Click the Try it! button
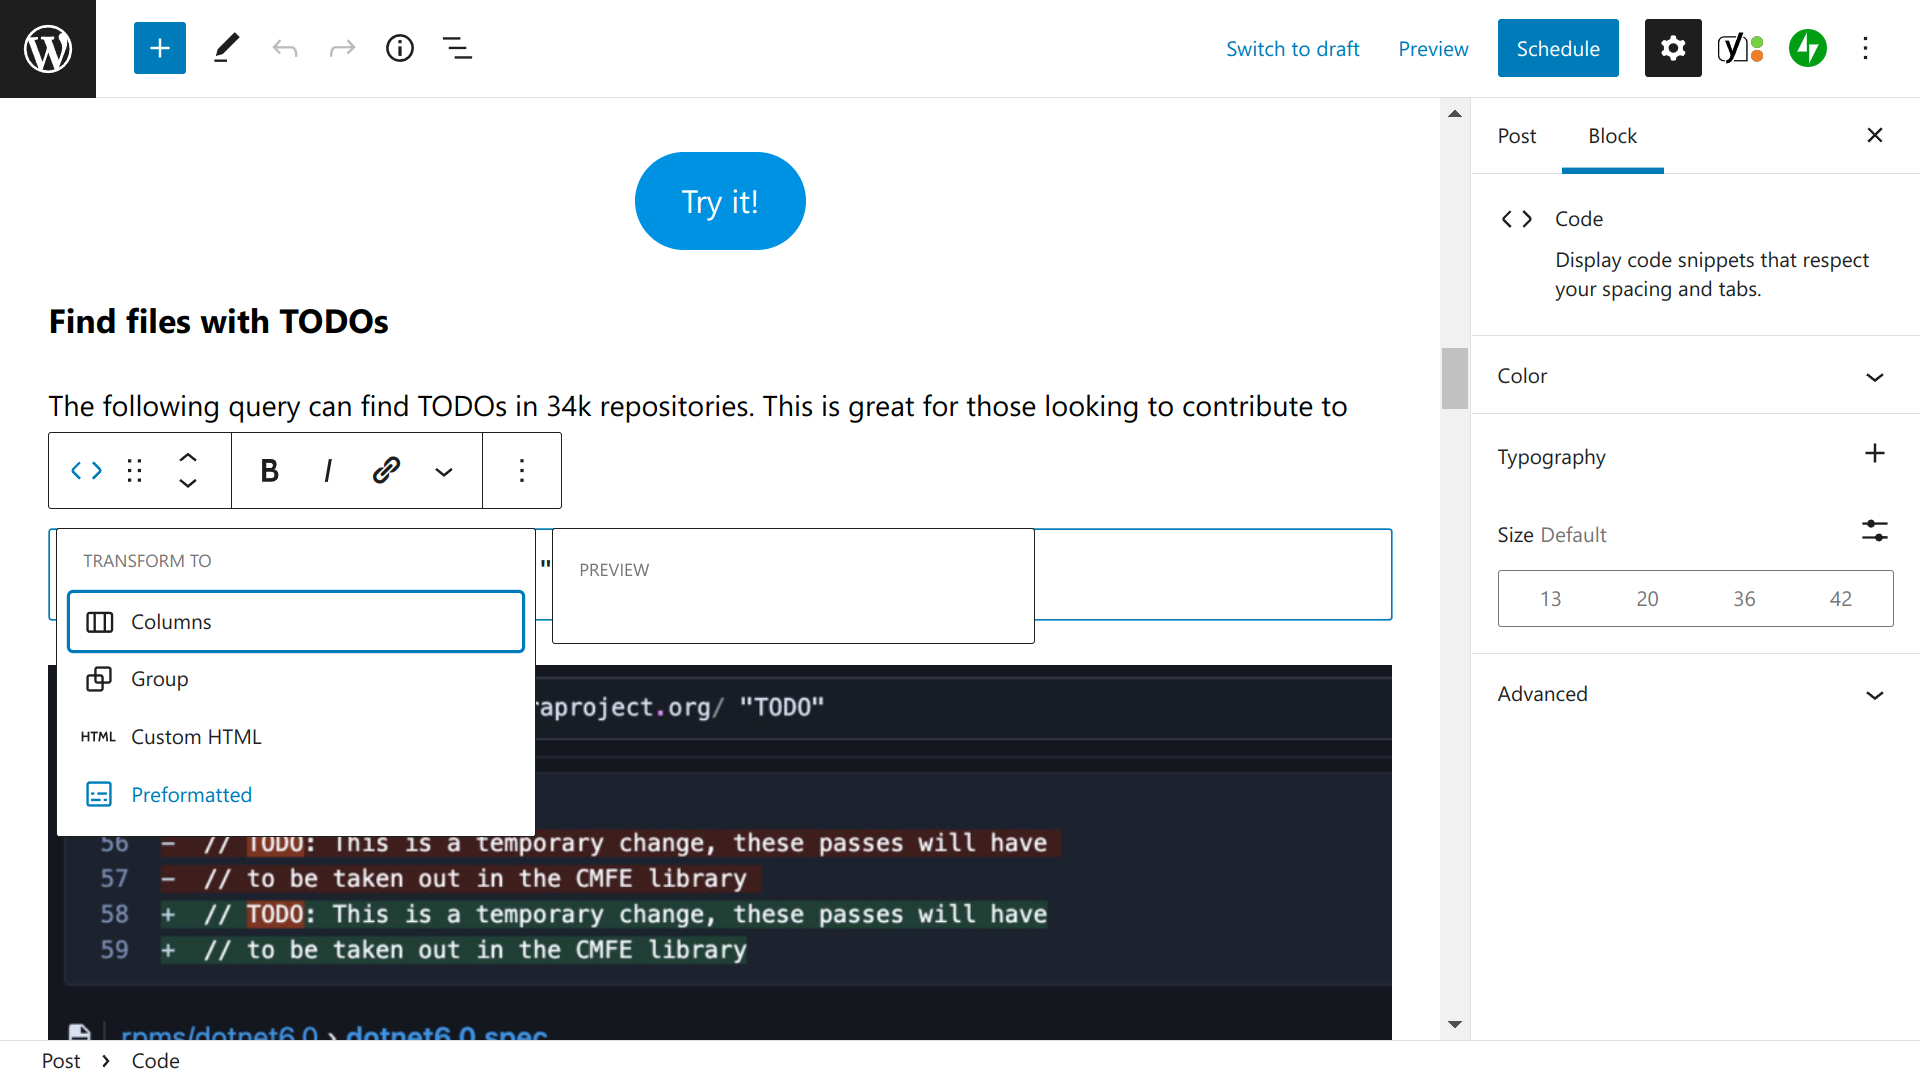1920x1080 pixels. 720,201
